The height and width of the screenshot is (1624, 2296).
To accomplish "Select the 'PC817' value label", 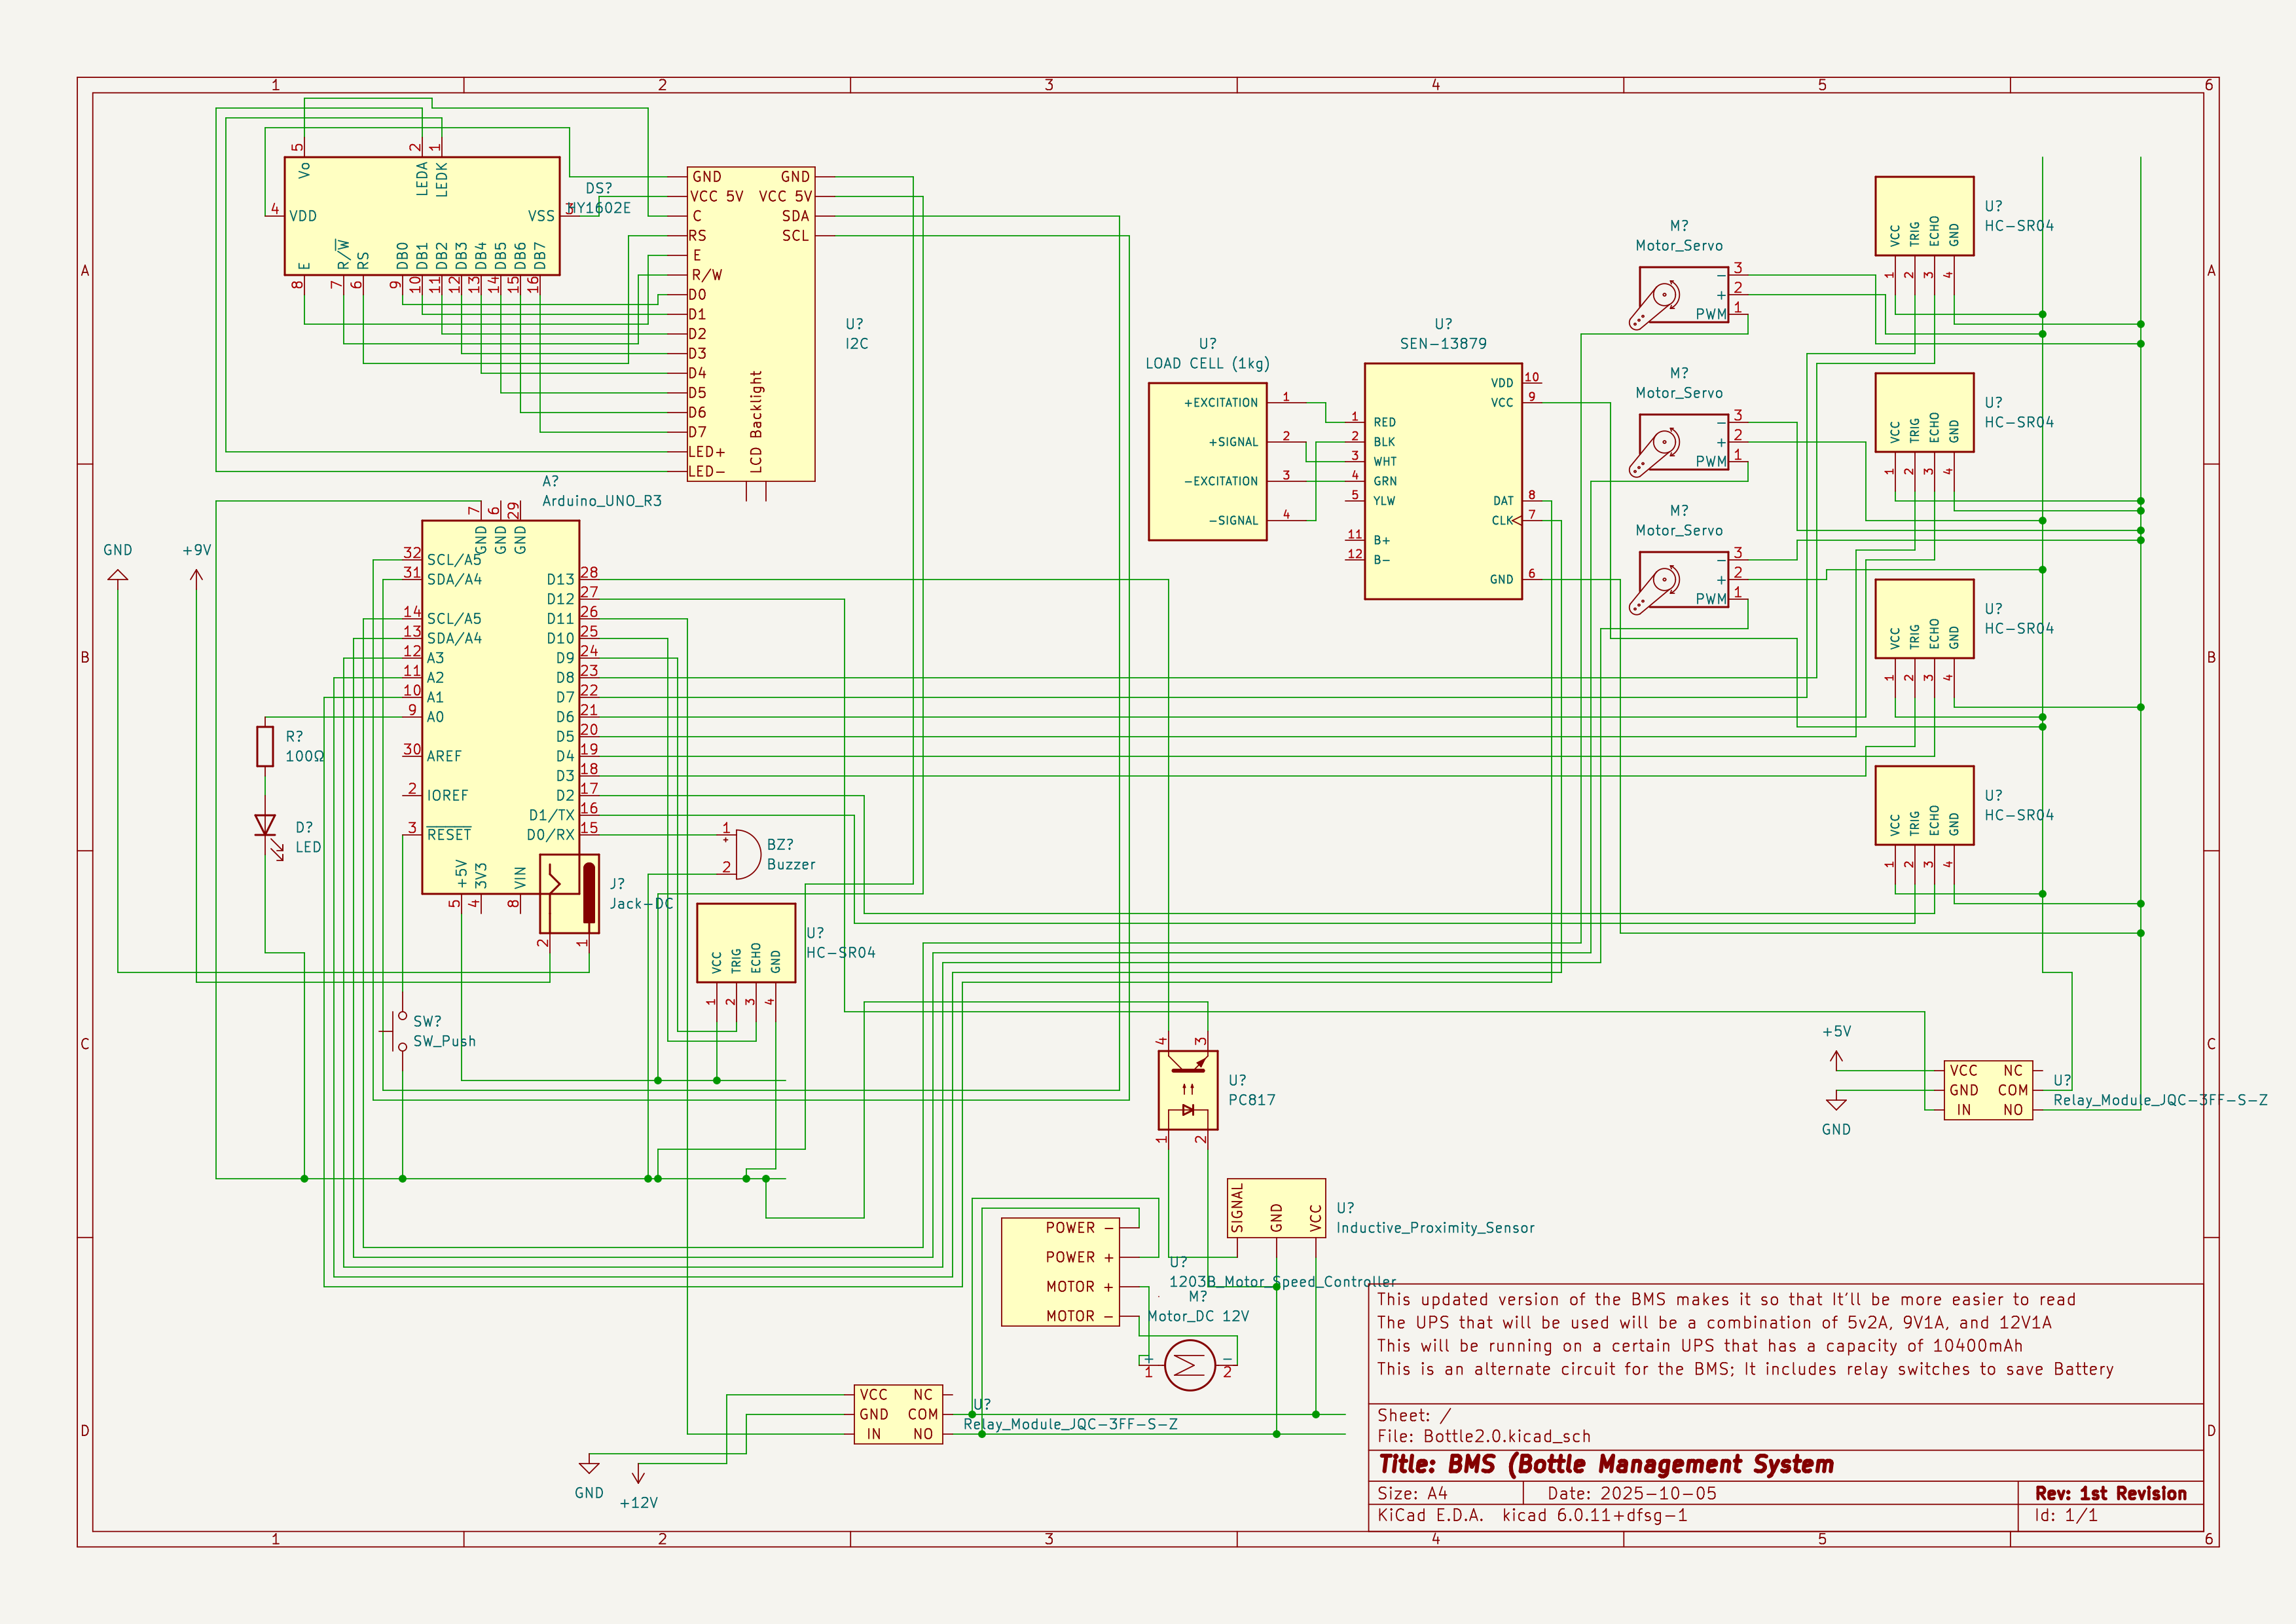I will coord(1252,1100).
